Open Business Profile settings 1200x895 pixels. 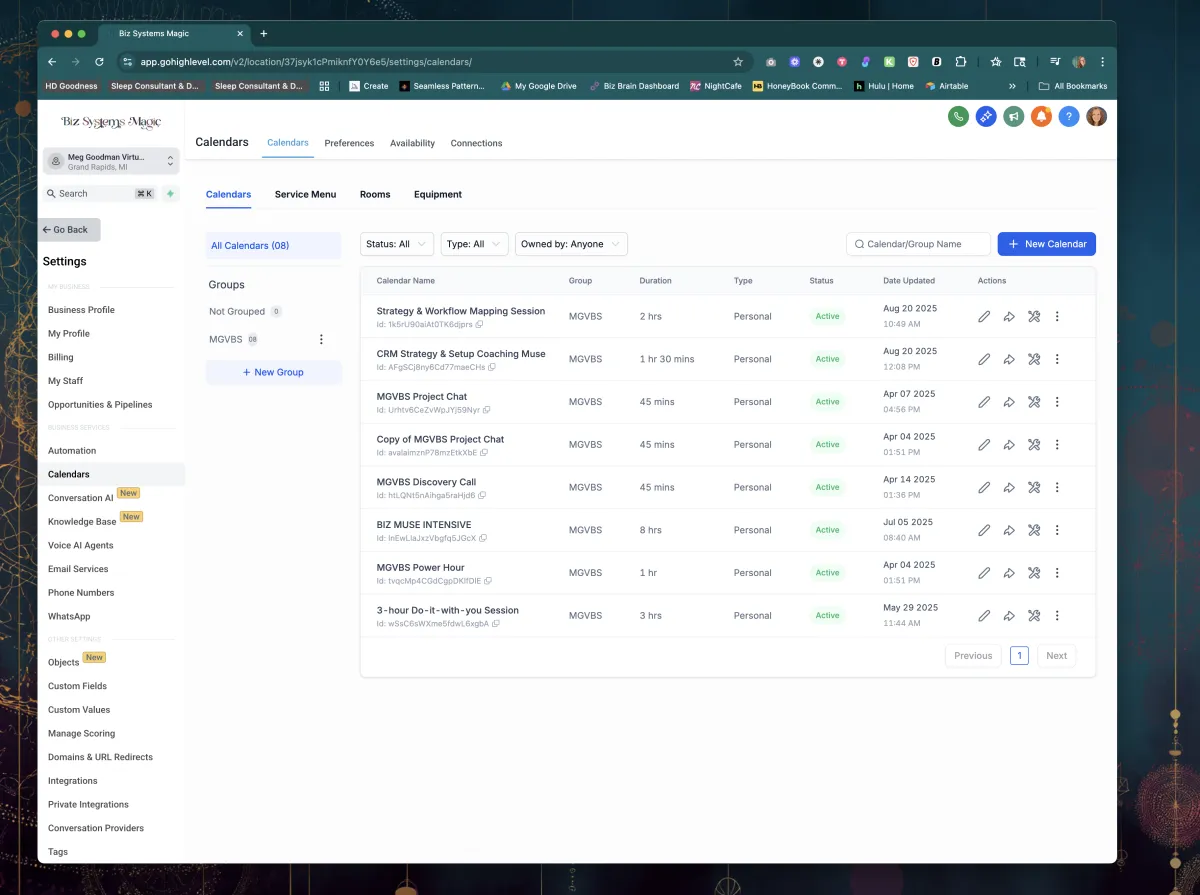[x=81, y=310]
